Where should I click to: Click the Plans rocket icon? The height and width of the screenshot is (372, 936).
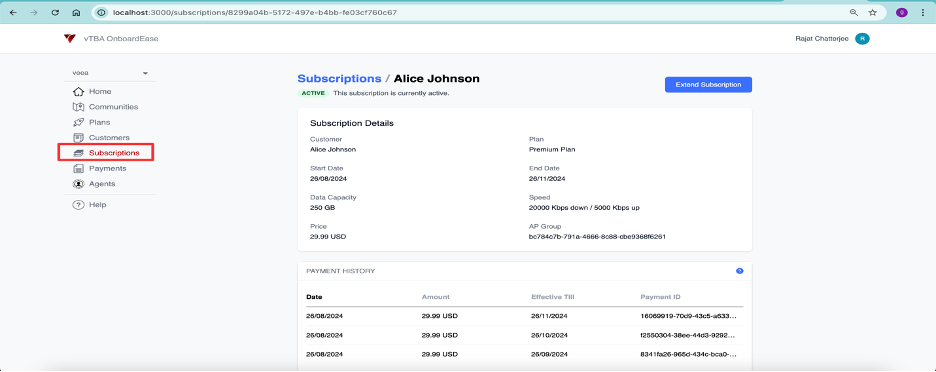[78, 122]
